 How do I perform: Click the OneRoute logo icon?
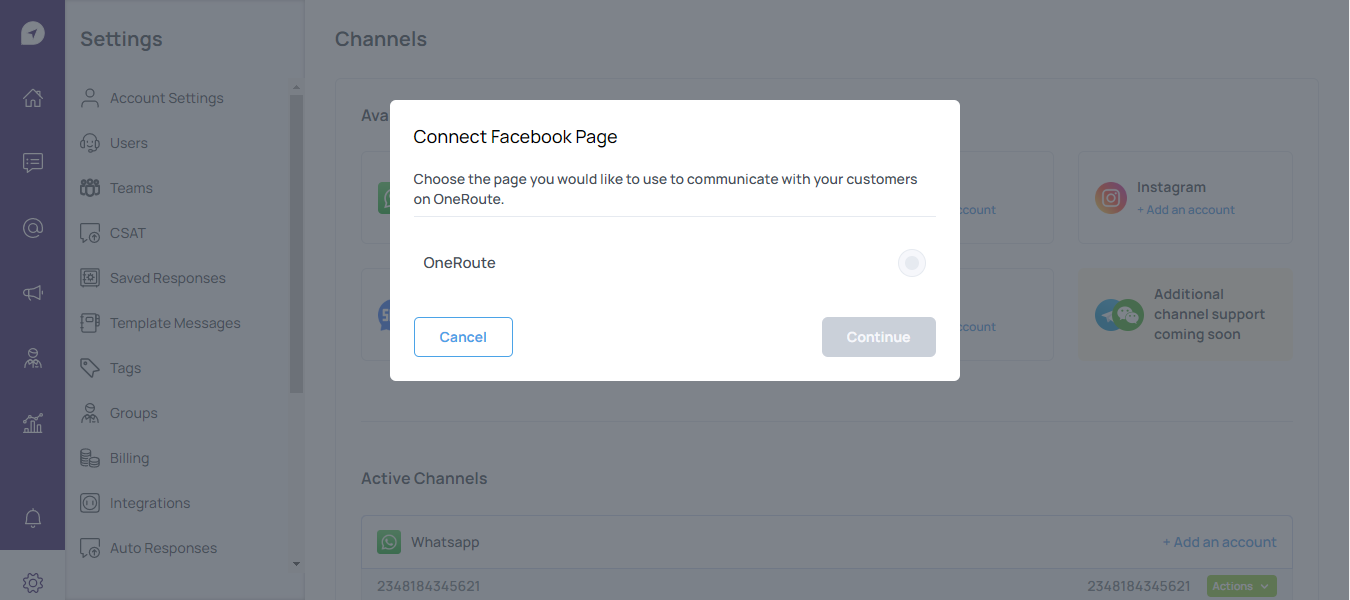(32, 33)
